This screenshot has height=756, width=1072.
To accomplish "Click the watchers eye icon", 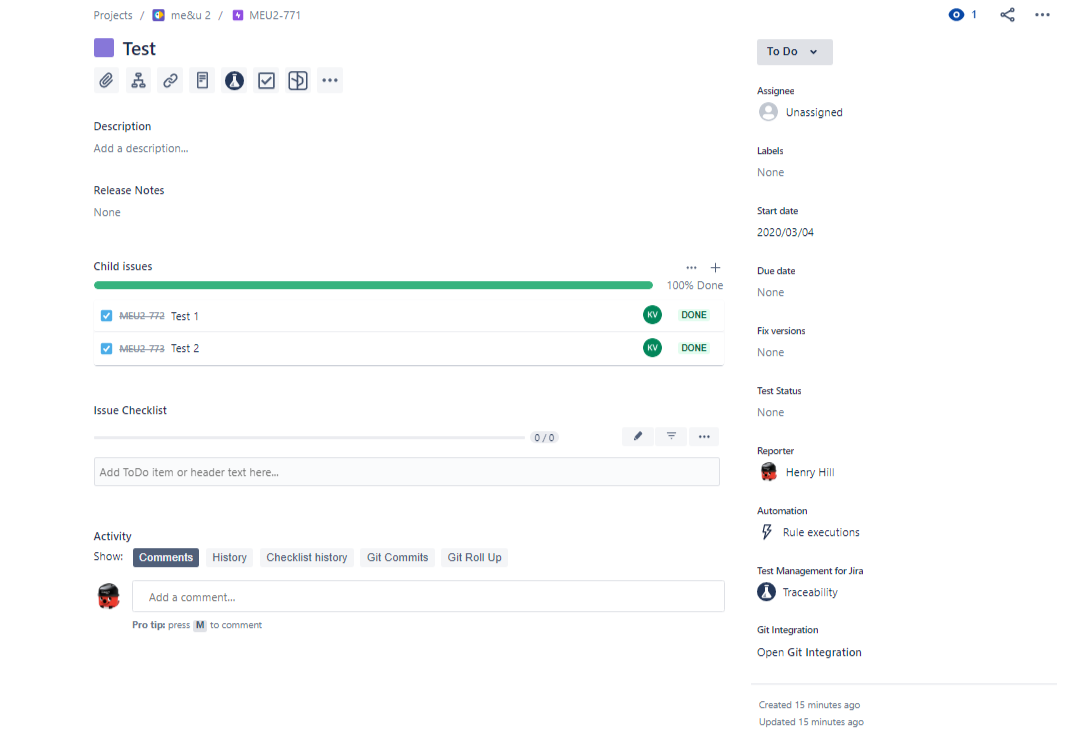I will (956, 15).
